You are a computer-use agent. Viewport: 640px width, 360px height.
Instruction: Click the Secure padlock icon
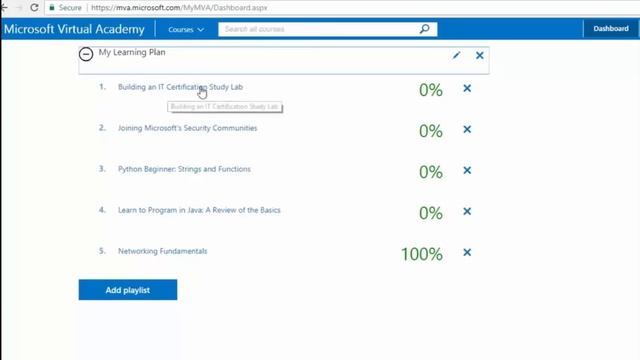coord(52,7)
